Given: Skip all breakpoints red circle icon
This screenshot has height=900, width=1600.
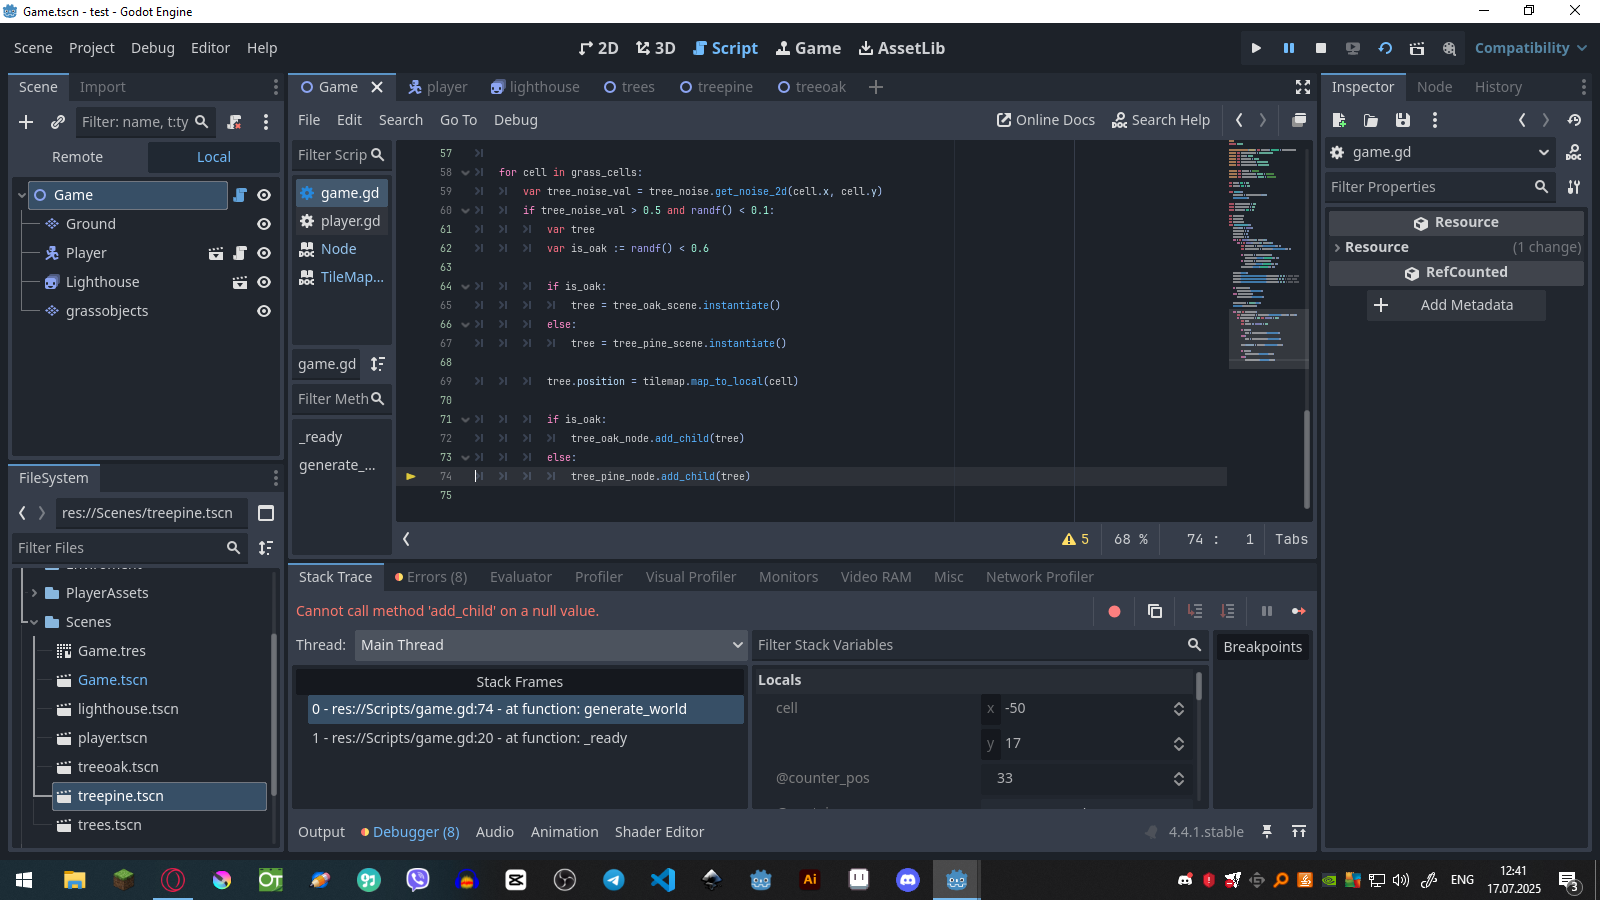Looking at the screenshot, I should [x=1114, y=611].
